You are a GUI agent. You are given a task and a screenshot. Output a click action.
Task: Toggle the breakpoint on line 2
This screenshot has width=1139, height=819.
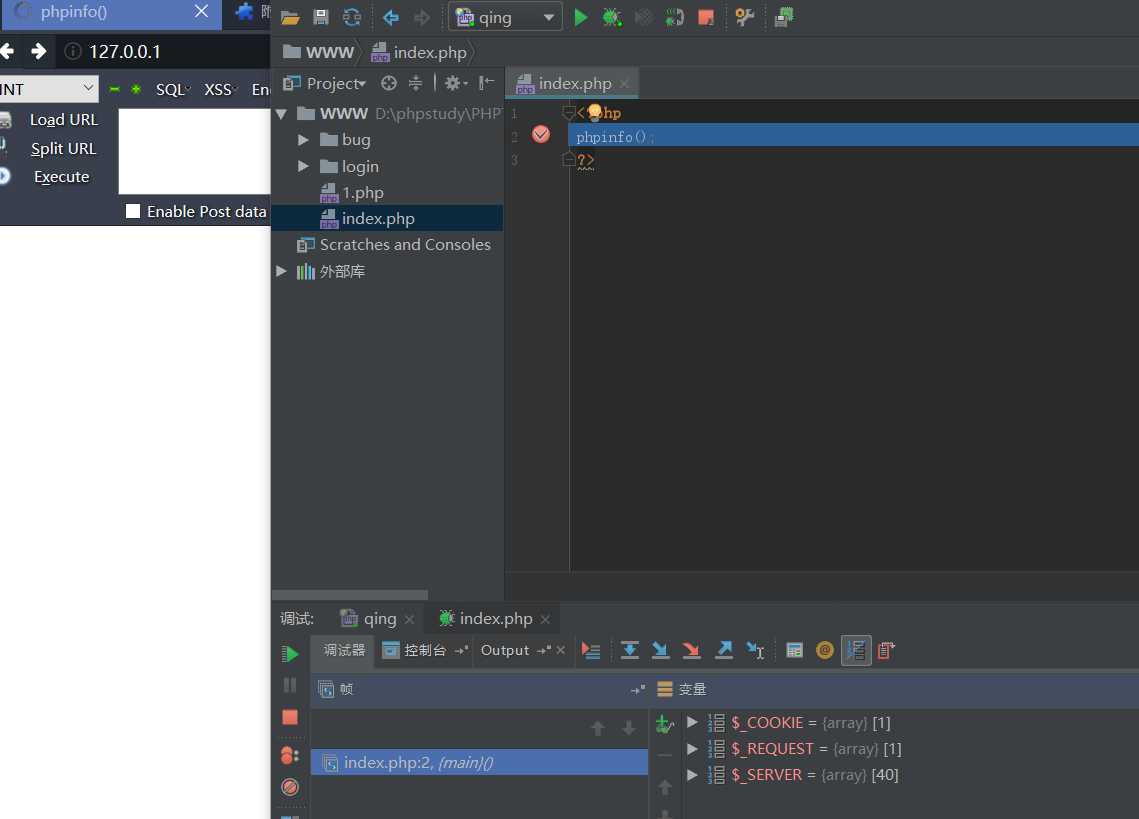[540, 134]
